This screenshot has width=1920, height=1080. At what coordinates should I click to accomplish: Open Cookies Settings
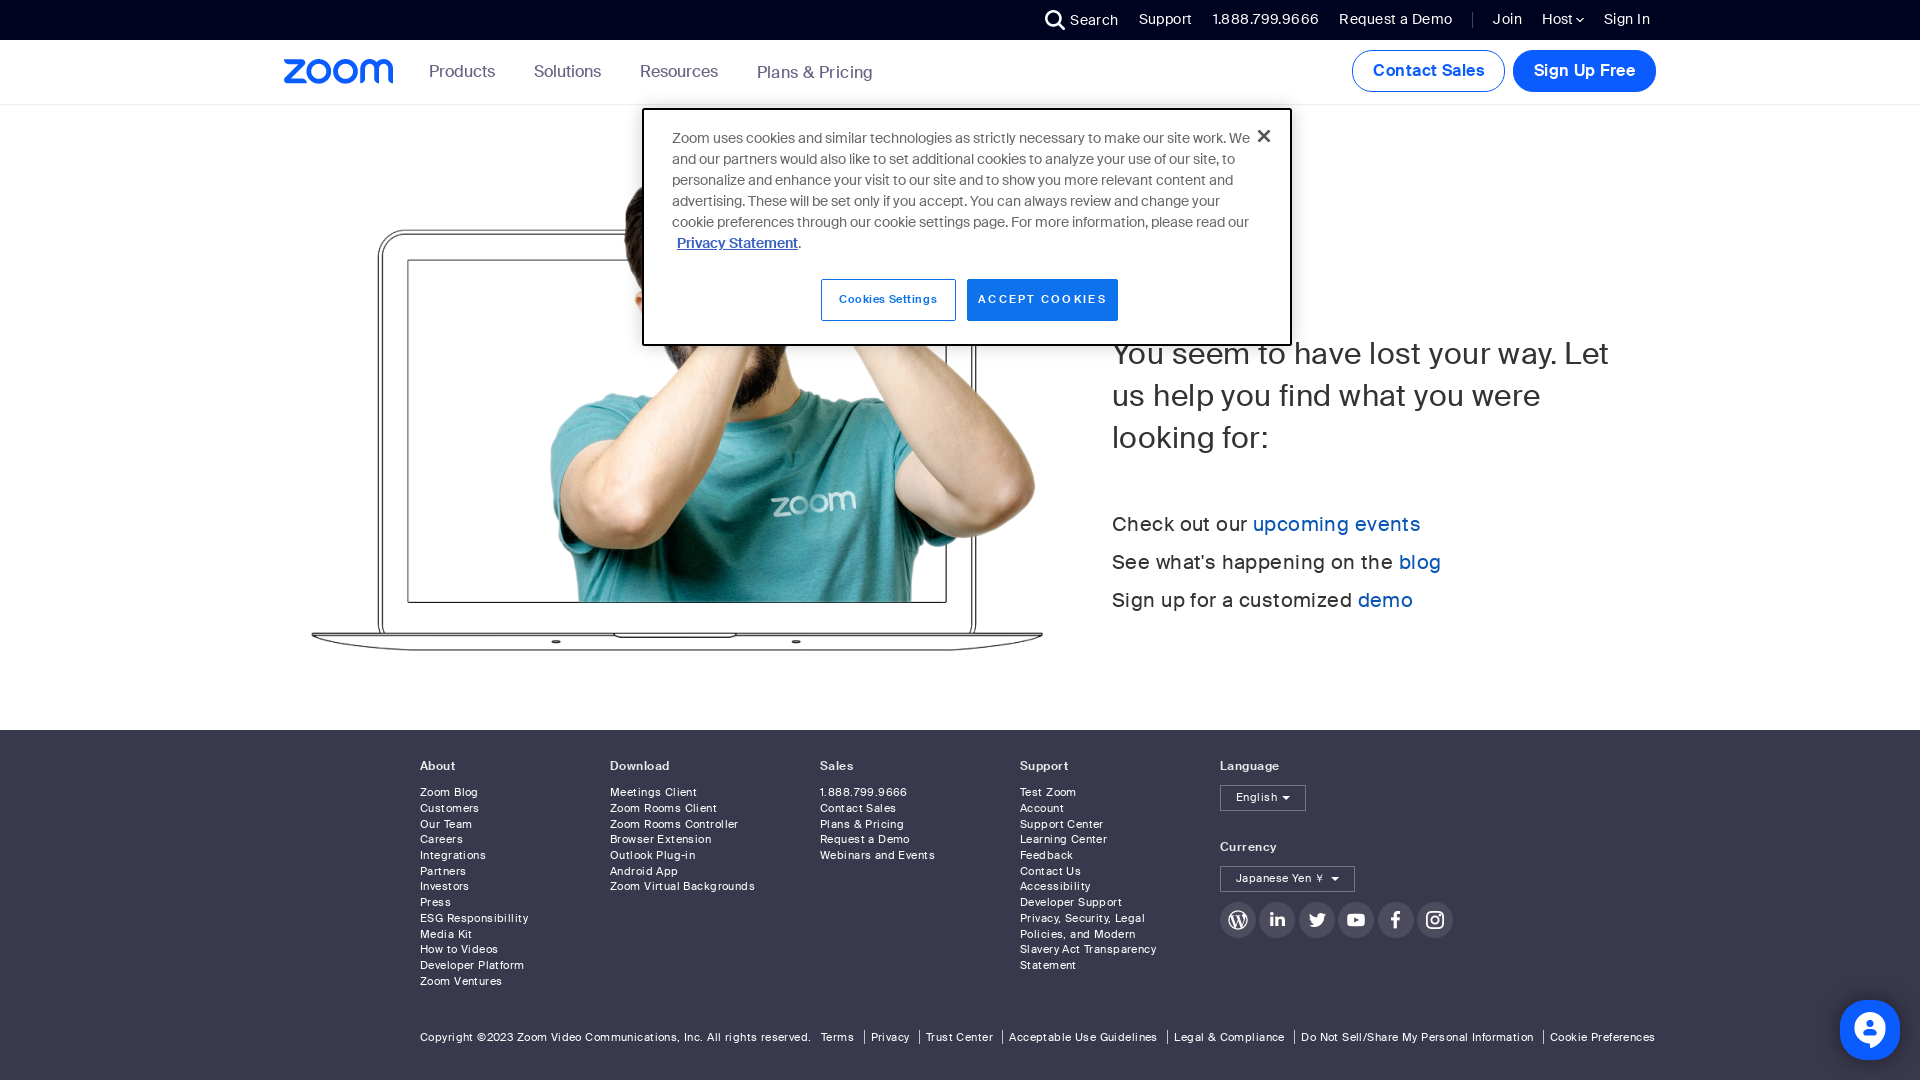(x=888, y=300)
